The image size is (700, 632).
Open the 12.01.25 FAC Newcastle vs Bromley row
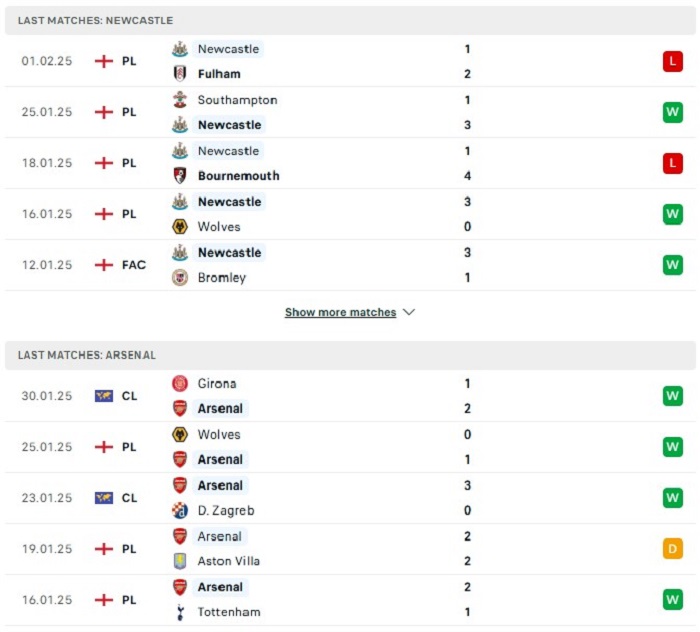pos(350,265)
